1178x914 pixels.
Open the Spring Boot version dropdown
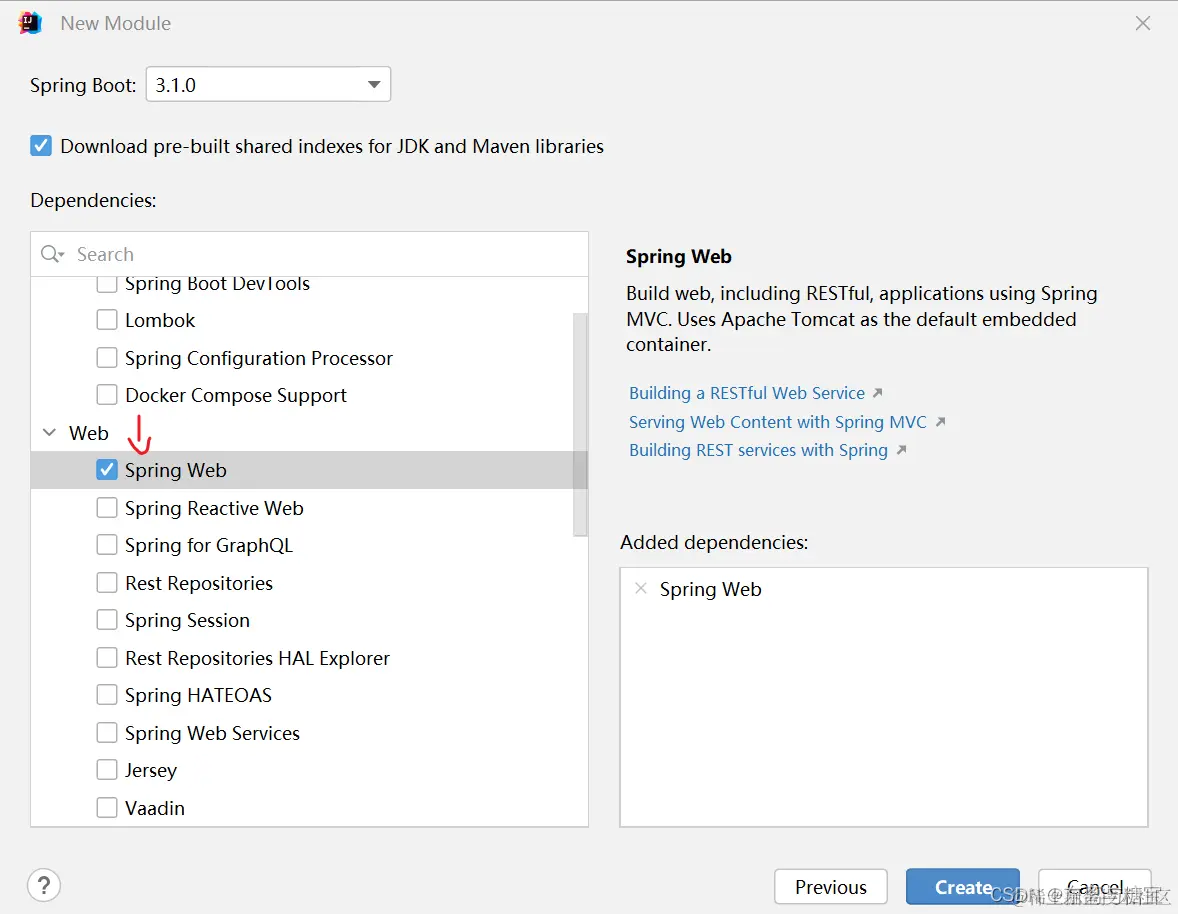[268, 84]
